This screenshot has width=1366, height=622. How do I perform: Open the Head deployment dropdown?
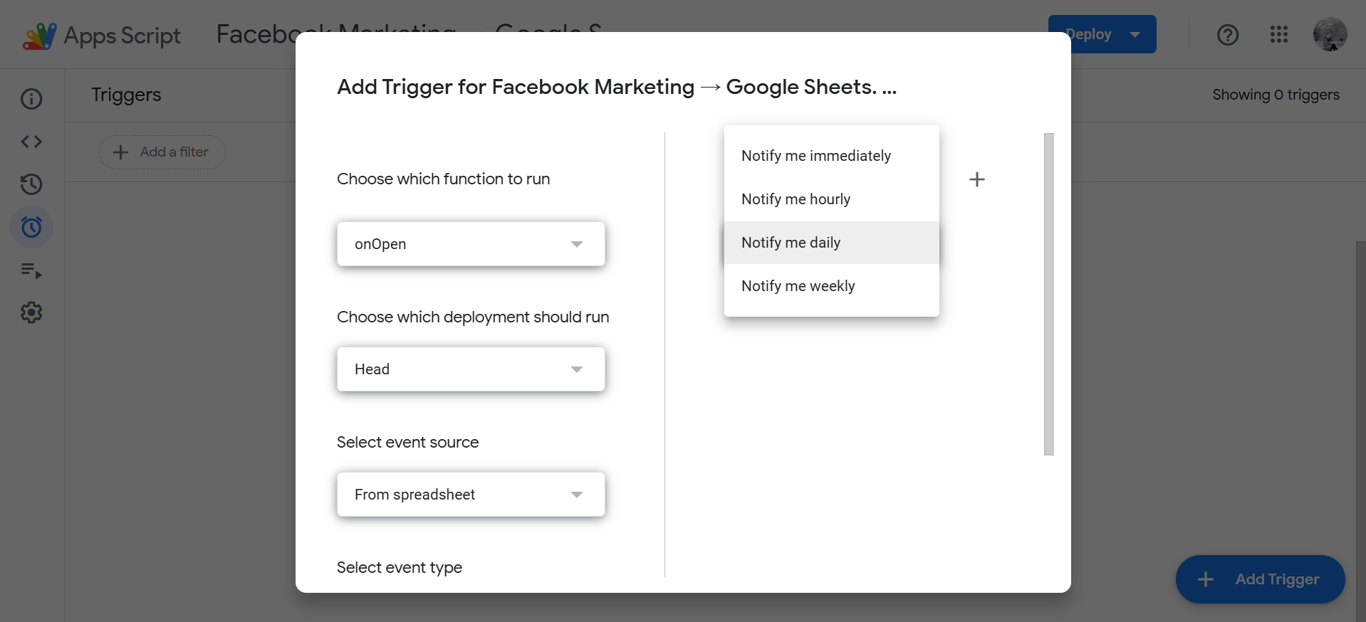point(471,369)
